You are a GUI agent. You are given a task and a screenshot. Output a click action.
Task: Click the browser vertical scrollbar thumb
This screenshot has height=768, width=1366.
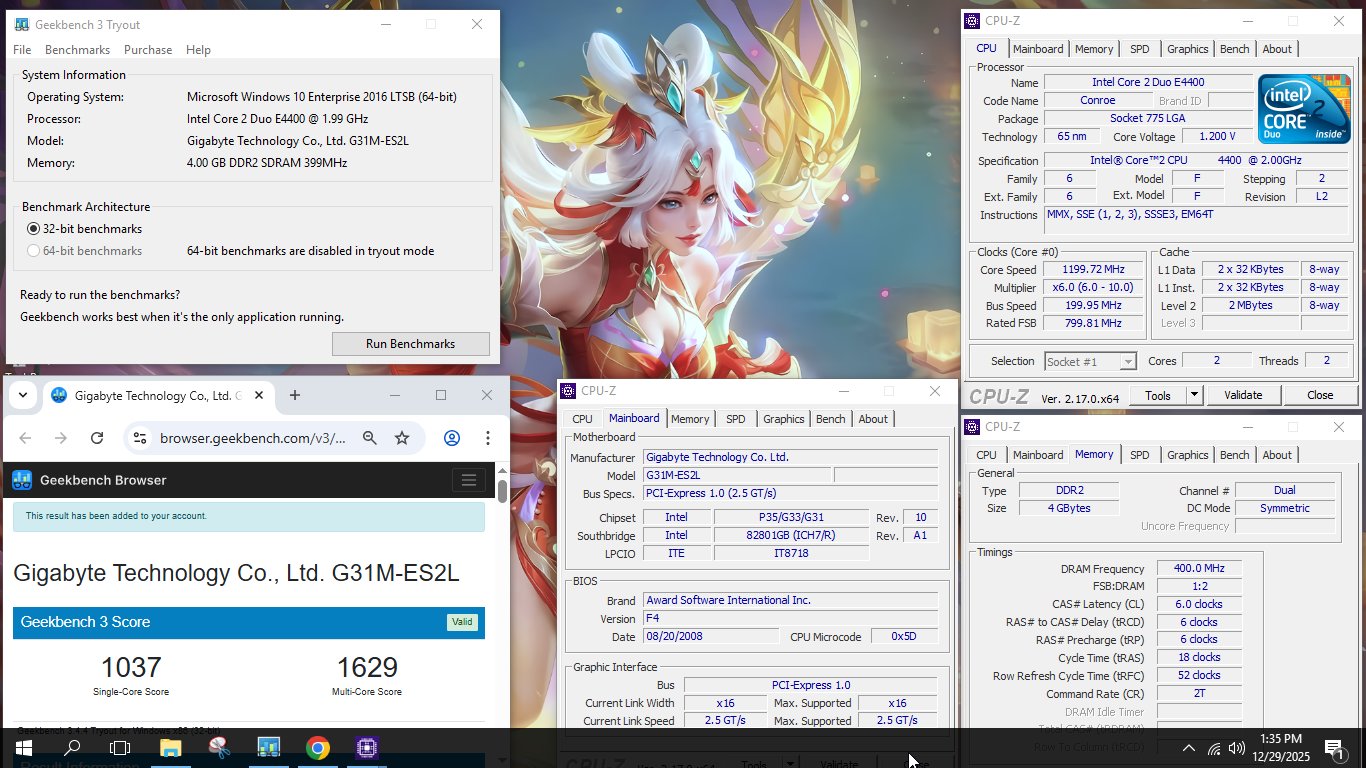click(502, 490)
